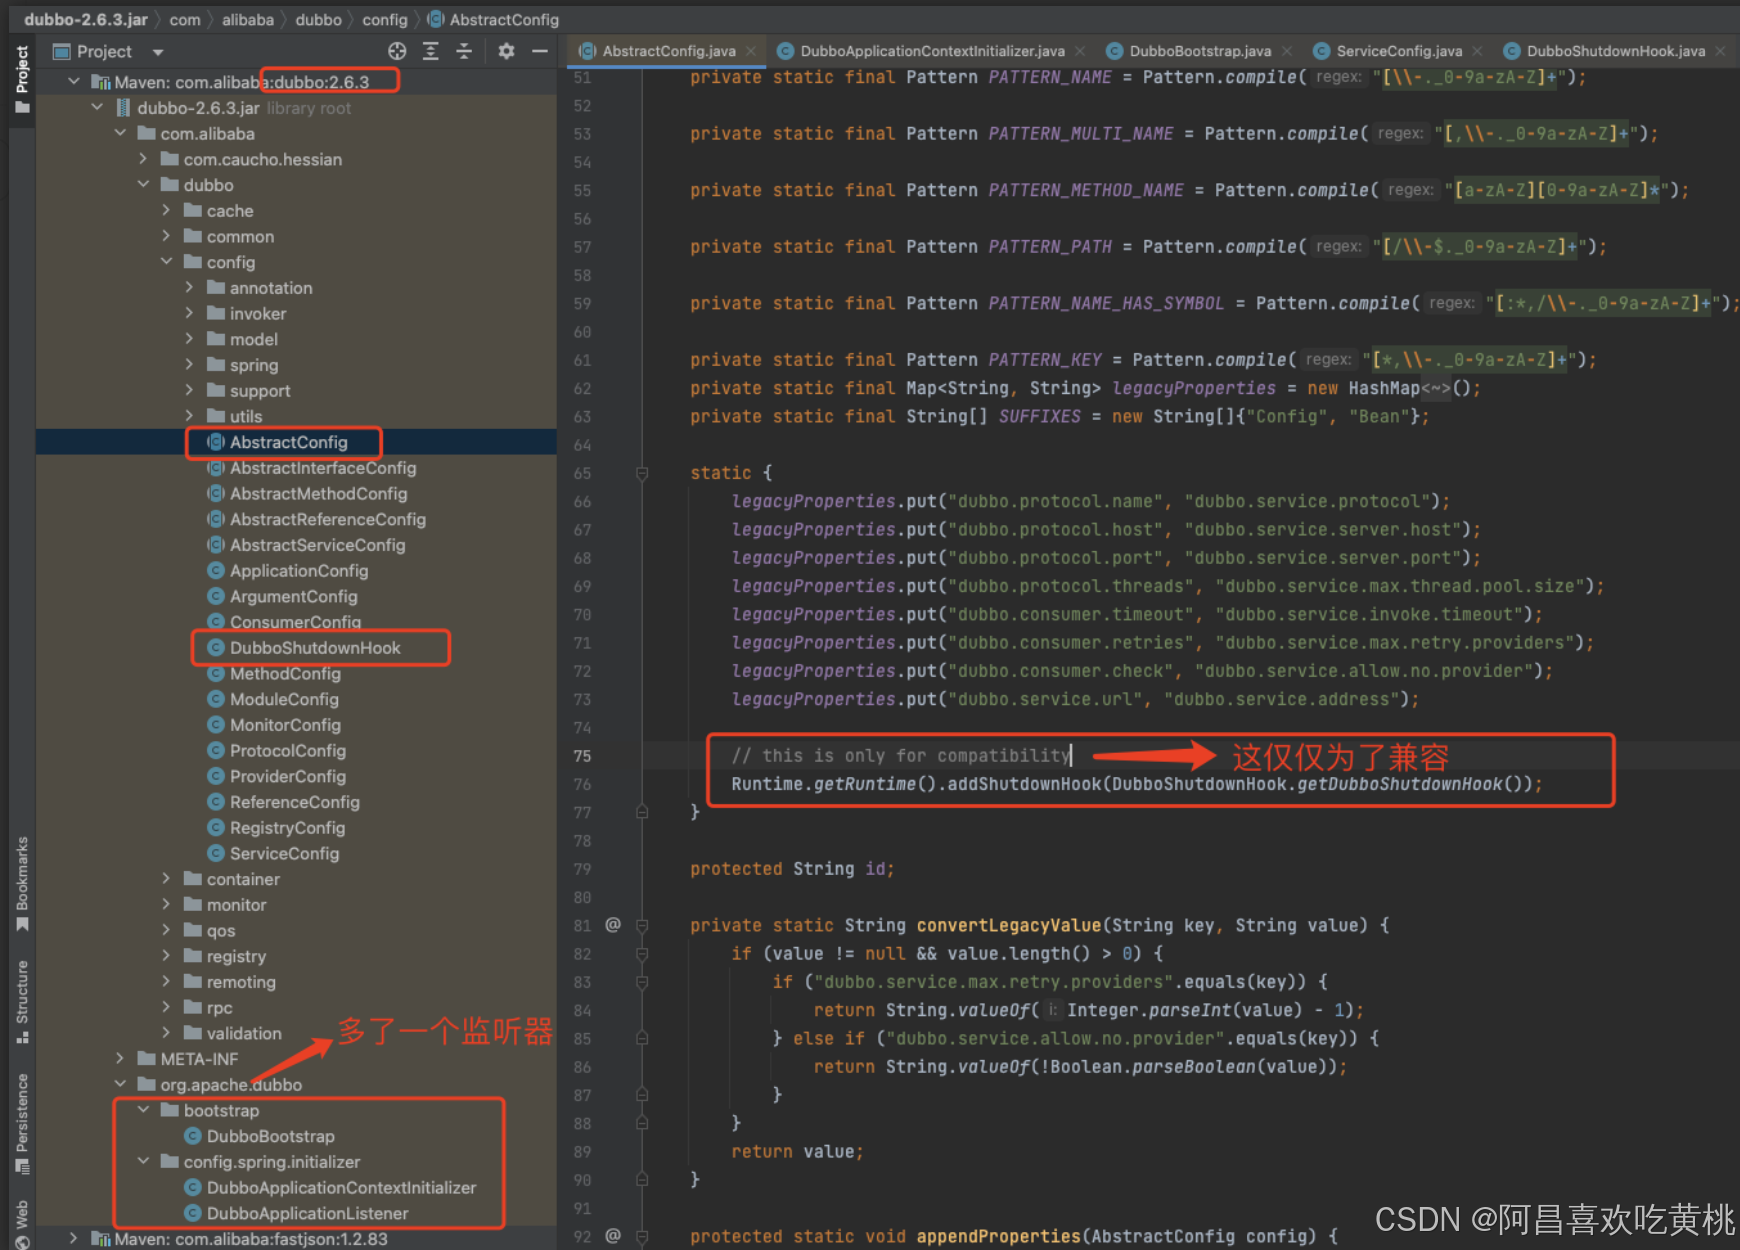Open the Persistence tool window
The image size is (1740, 1250).
22,1124
